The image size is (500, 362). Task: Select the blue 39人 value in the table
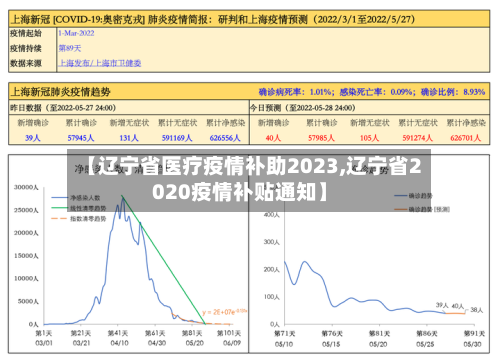(x=33, y=138)
